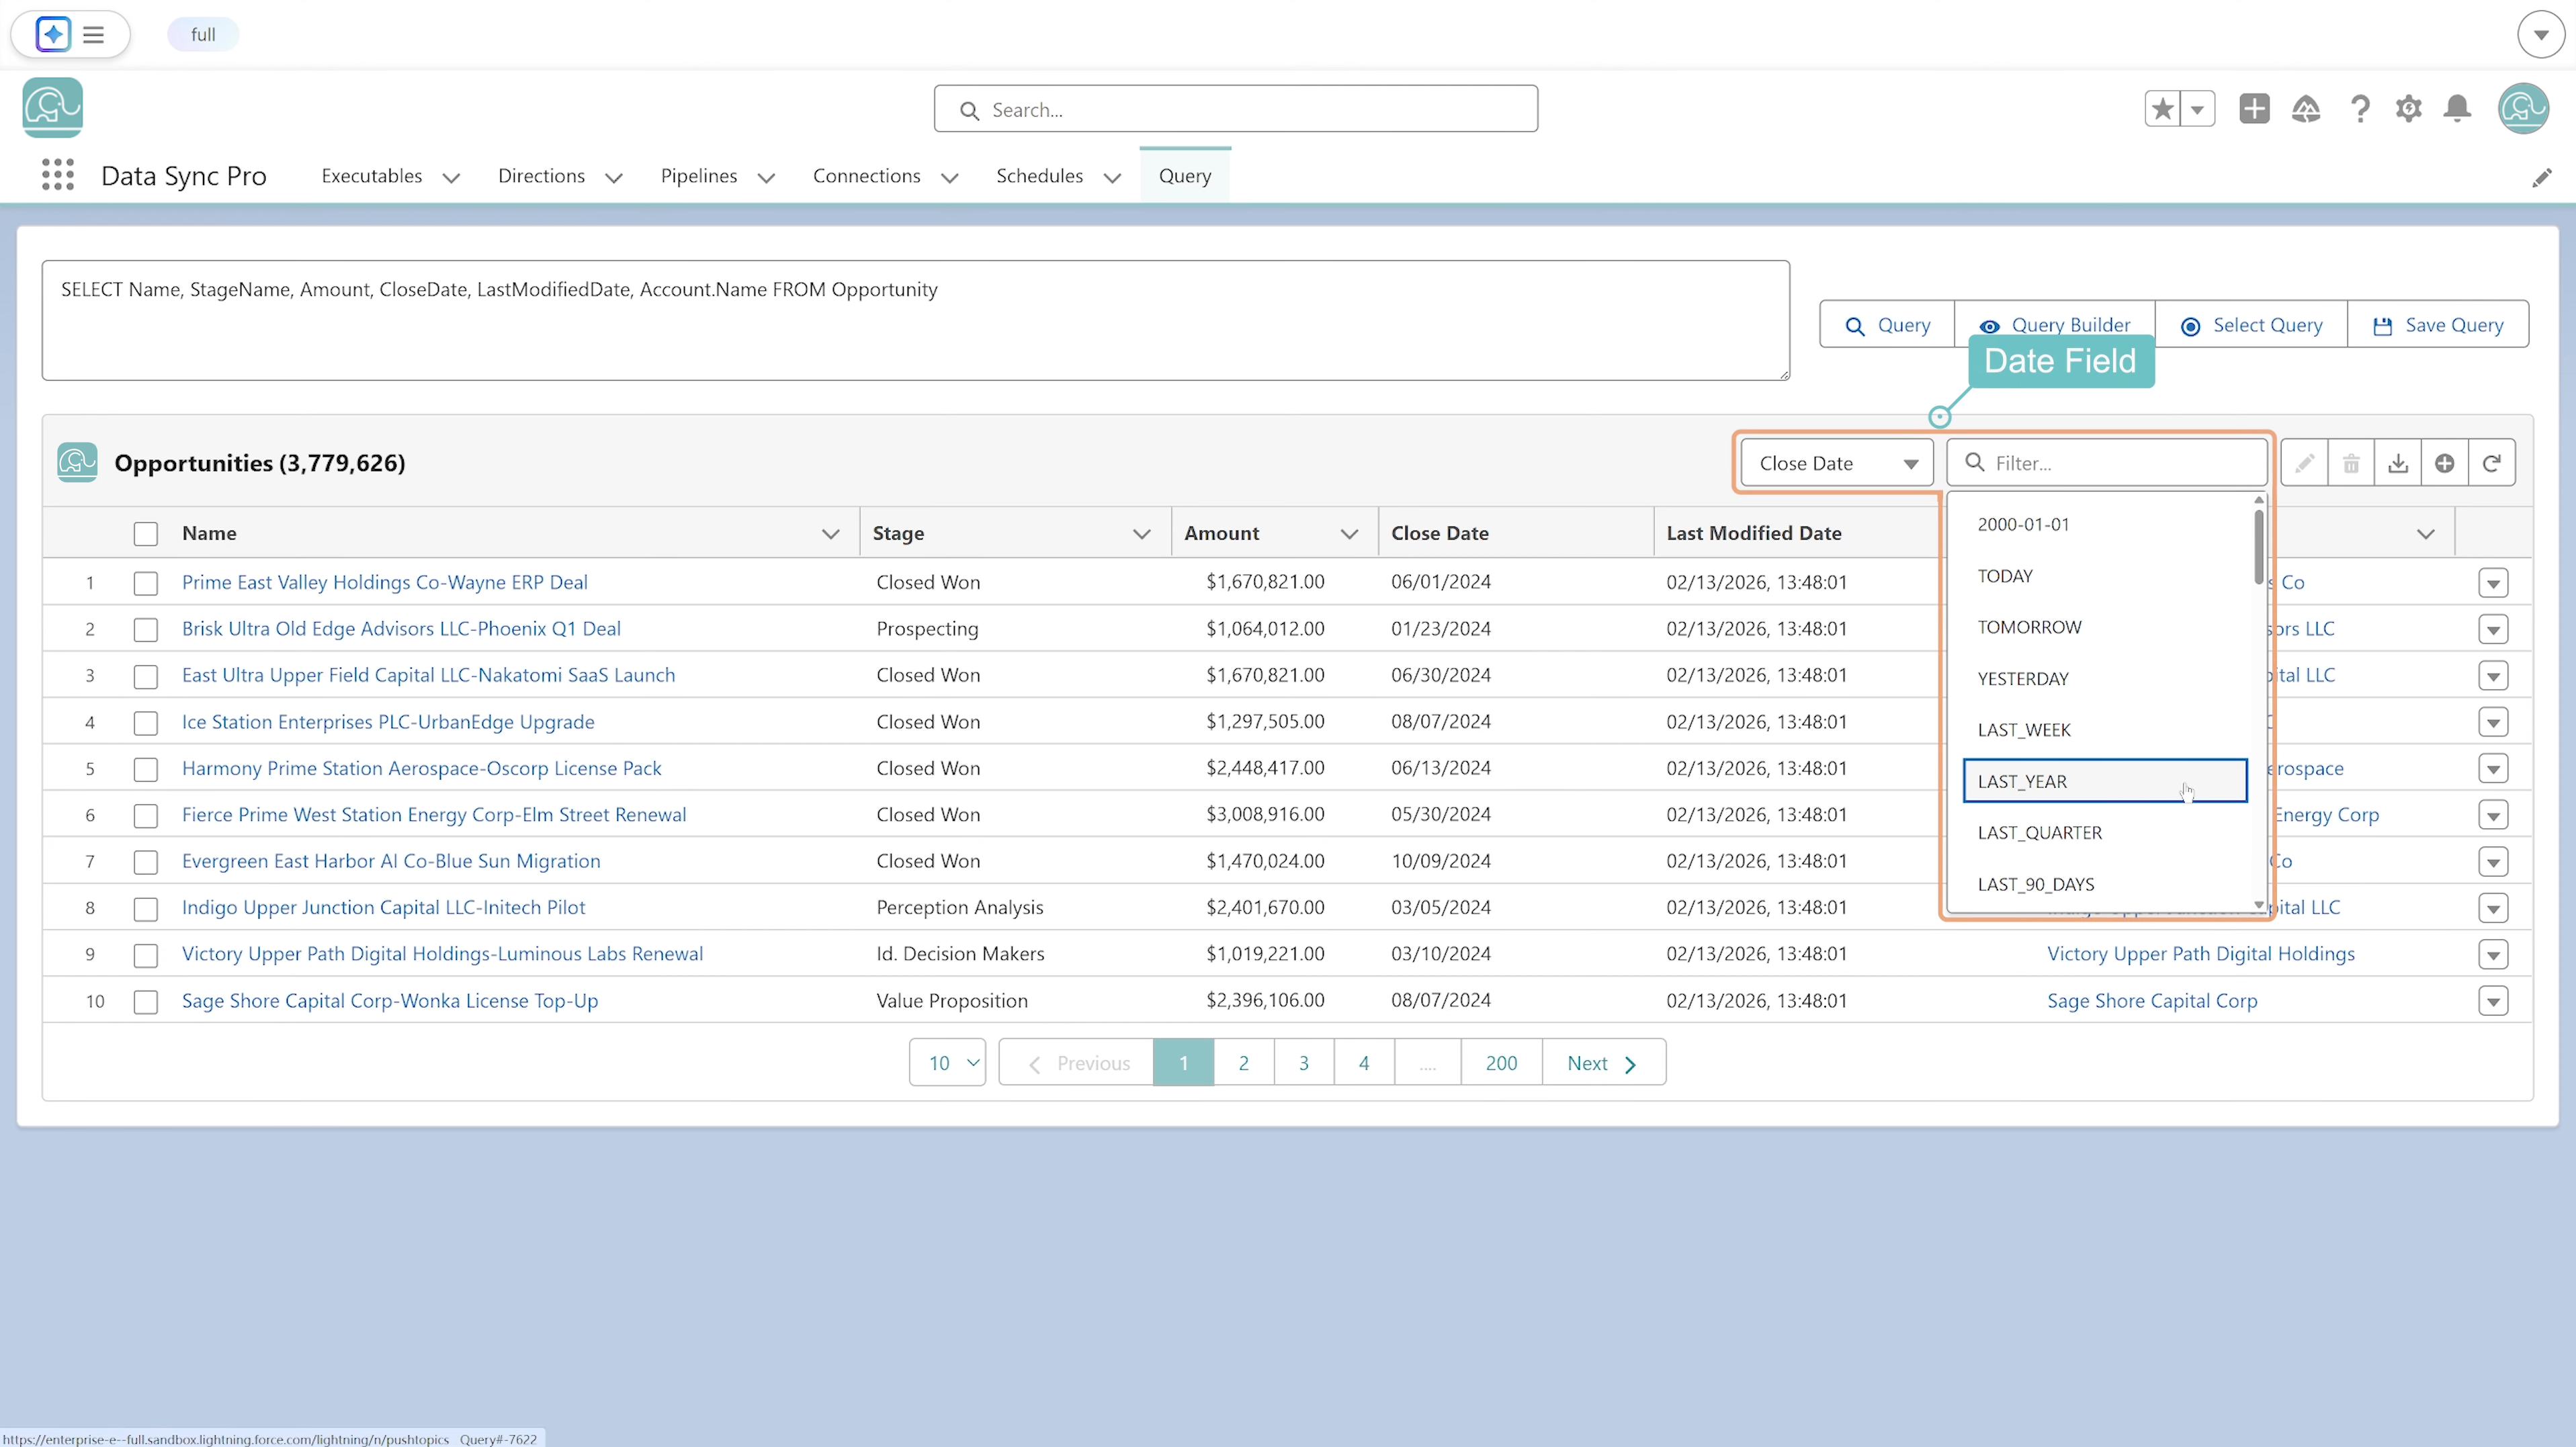Open the user profile avatar
This screenshot has height=1447, width=2576.
(x=2523, y=108)
